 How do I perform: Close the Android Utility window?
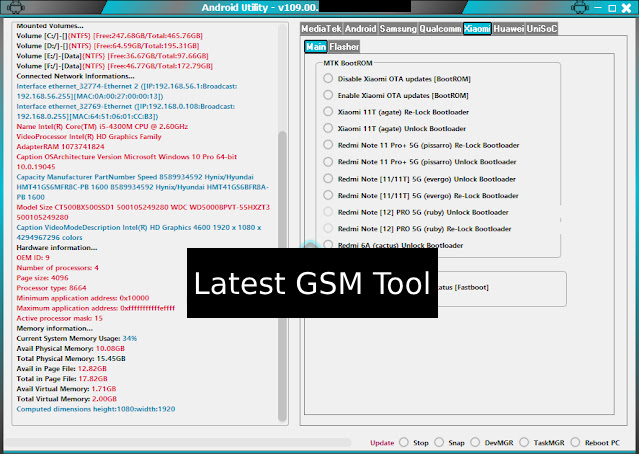(x=626, y=8)
